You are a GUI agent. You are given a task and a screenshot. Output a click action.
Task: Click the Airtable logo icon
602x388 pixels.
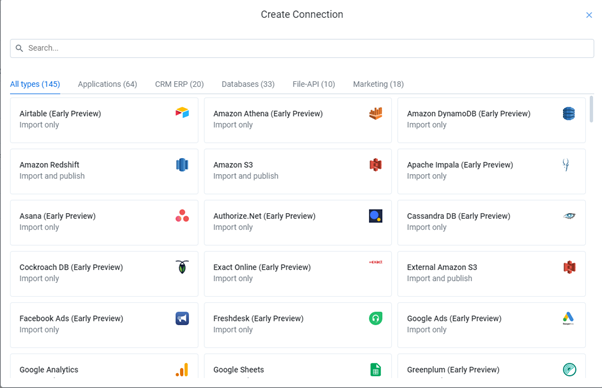click(182, 113)
